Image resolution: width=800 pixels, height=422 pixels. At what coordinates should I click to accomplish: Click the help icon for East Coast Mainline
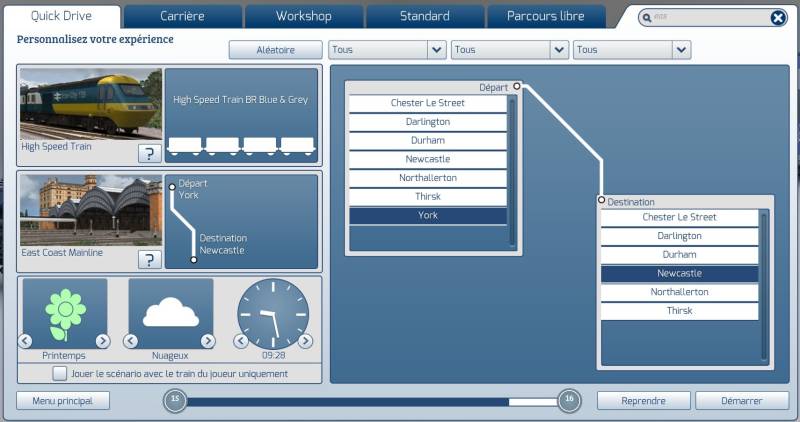coord(149,259)
